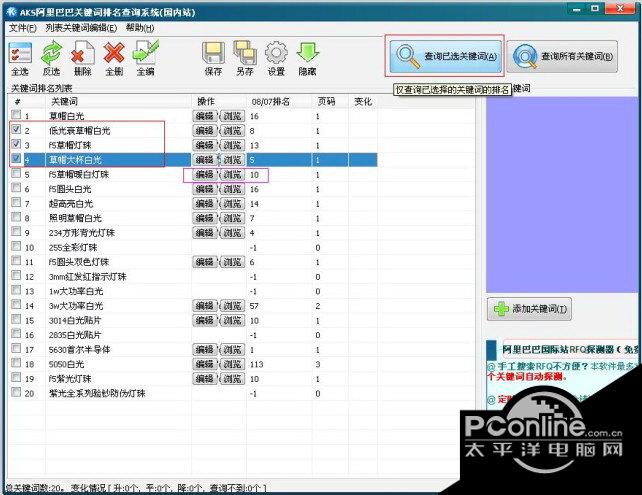Open the 文件(F) menu
This screenshot has height=495, width=642.
[x=23, y=28]
